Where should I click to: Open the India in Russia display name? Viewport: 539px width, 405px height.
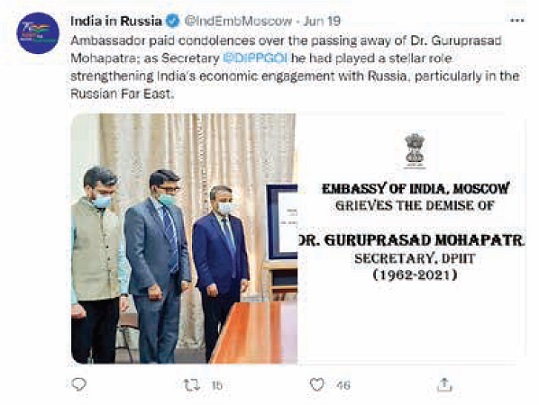point(116,21)
